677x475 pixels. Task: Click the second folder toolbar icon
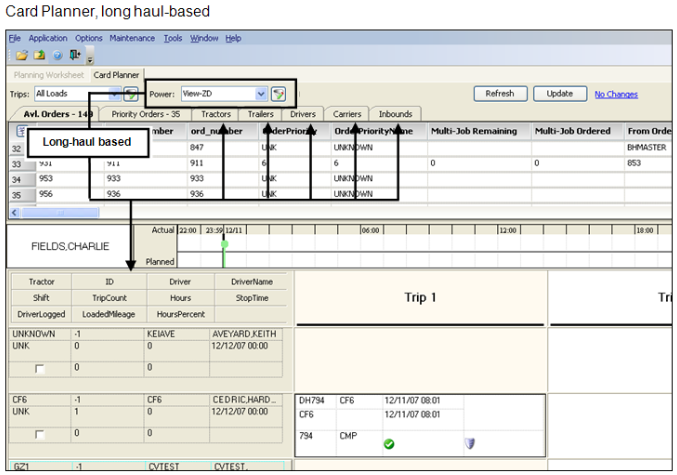(x=38, y=55)
